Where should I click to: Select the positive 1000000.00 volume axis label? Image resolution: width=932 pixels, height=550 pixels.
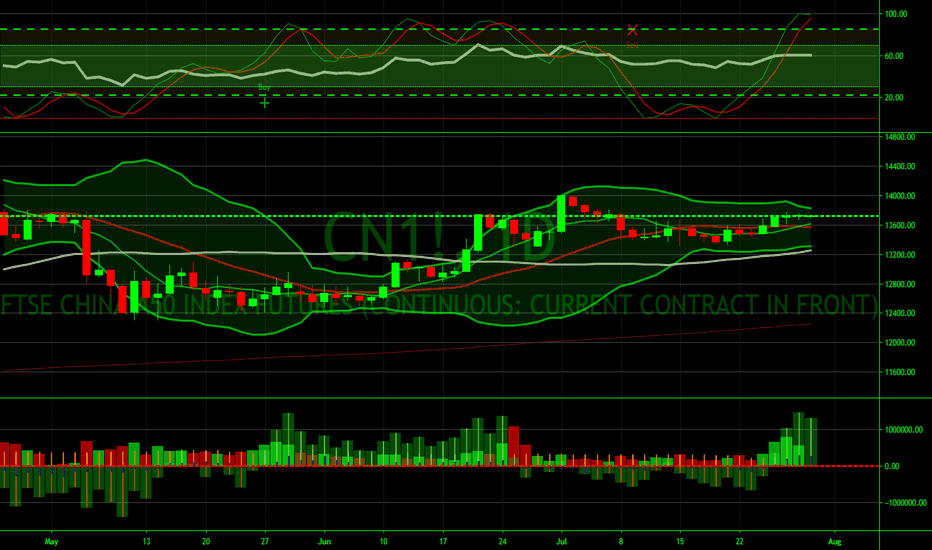pyautogui.click(x=903, y=430)
